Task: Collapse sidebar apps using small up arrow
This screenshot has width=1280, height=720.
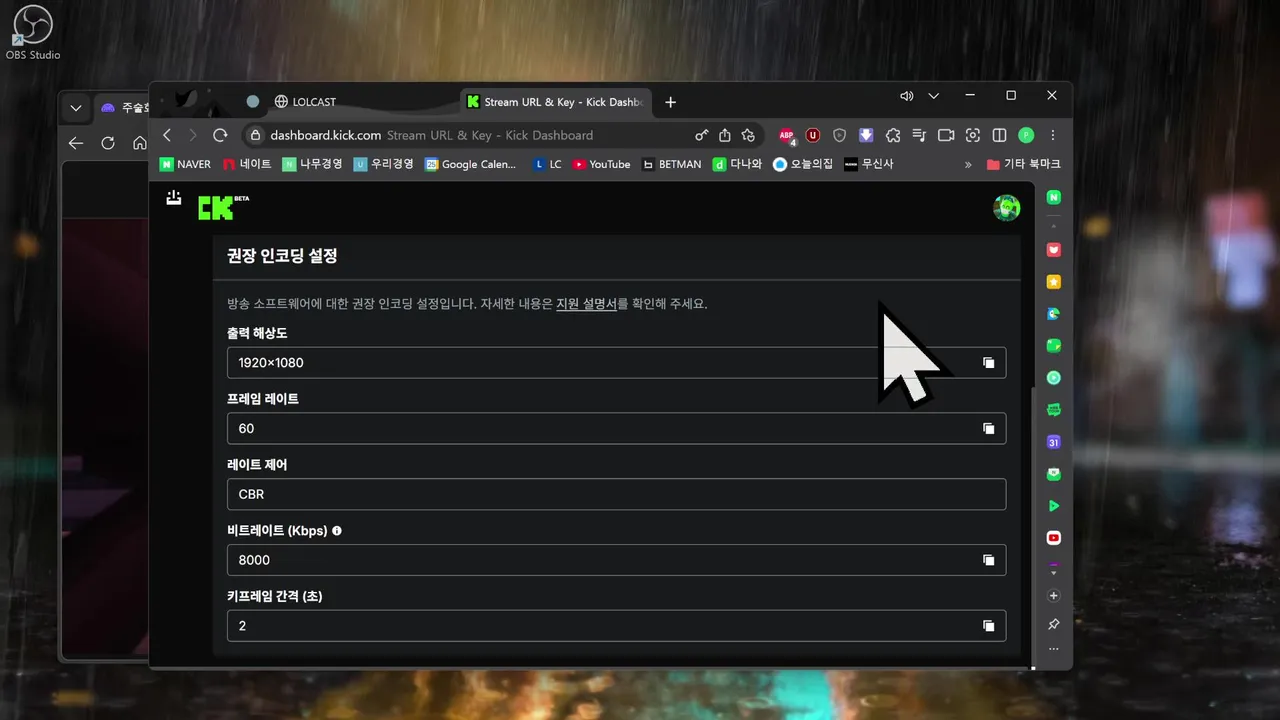Action: [1053, 225]
